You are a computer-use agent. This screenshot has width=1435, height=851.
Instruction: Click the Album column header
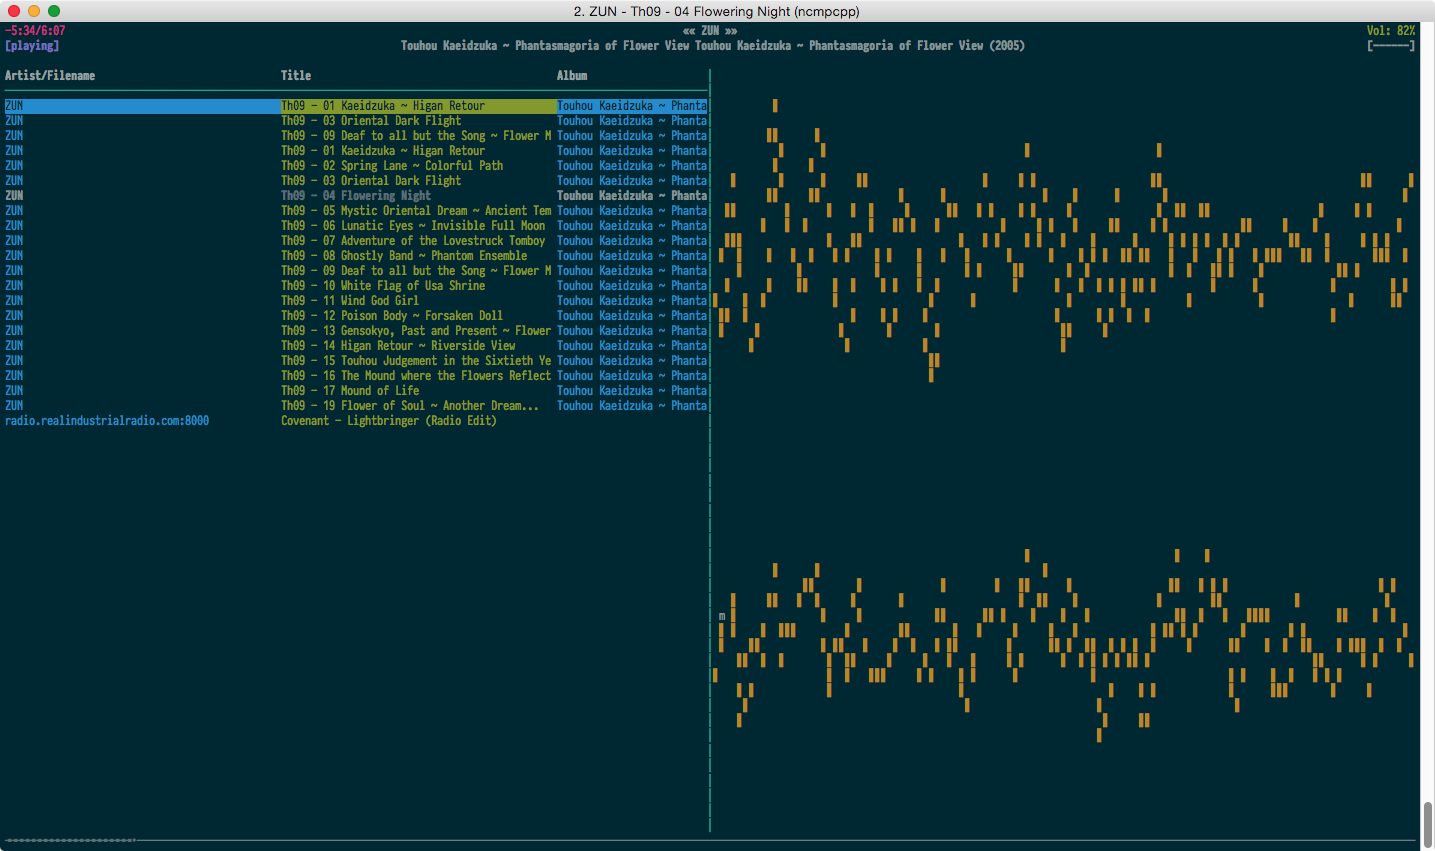tap(572, 76)
